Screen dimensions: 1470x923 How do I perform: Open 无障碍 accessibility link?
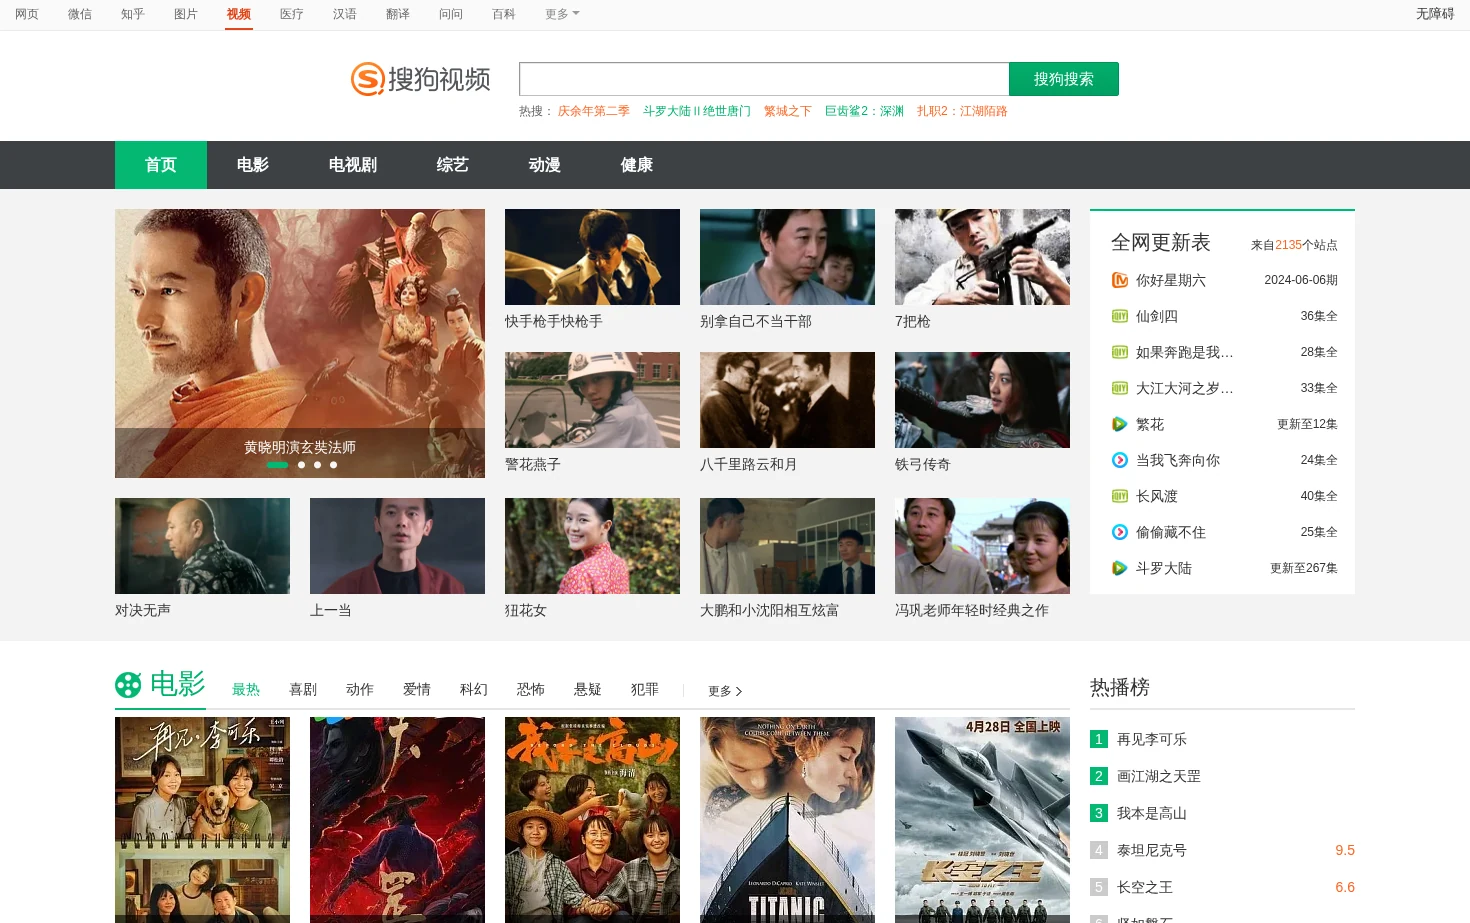(1435, 14)
